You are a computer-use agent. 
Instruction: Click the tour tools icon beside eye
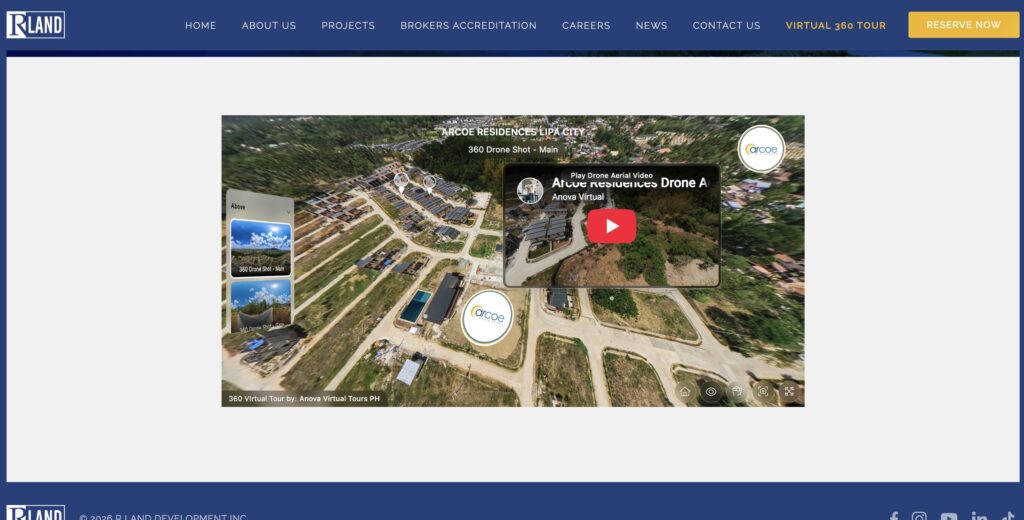(x=737, y=391)
